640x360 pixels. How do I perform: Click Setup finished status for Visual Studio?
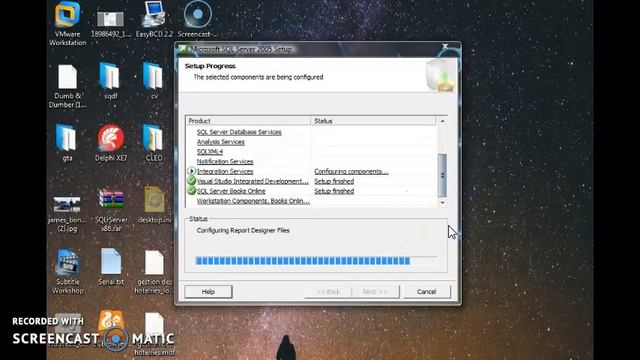click(334, 181)
